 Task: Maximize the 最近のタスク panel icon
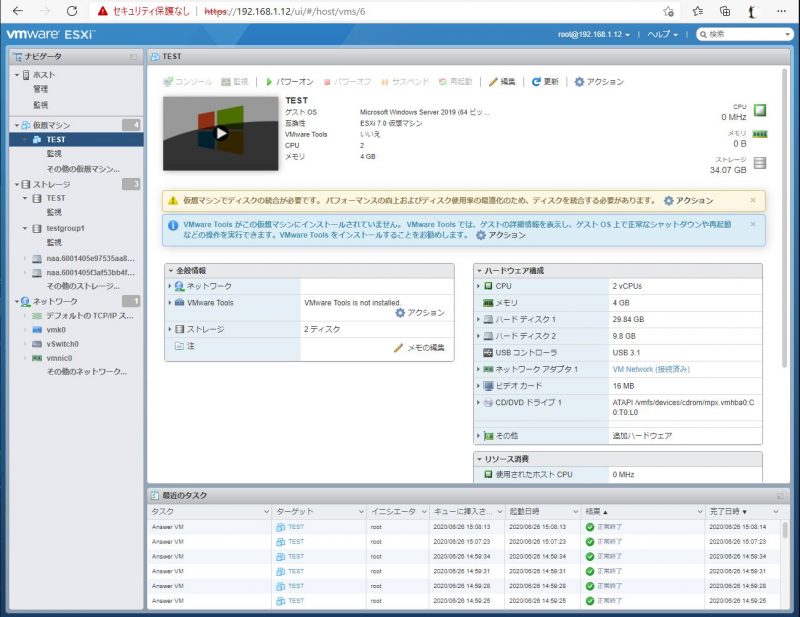coord(780,496)
